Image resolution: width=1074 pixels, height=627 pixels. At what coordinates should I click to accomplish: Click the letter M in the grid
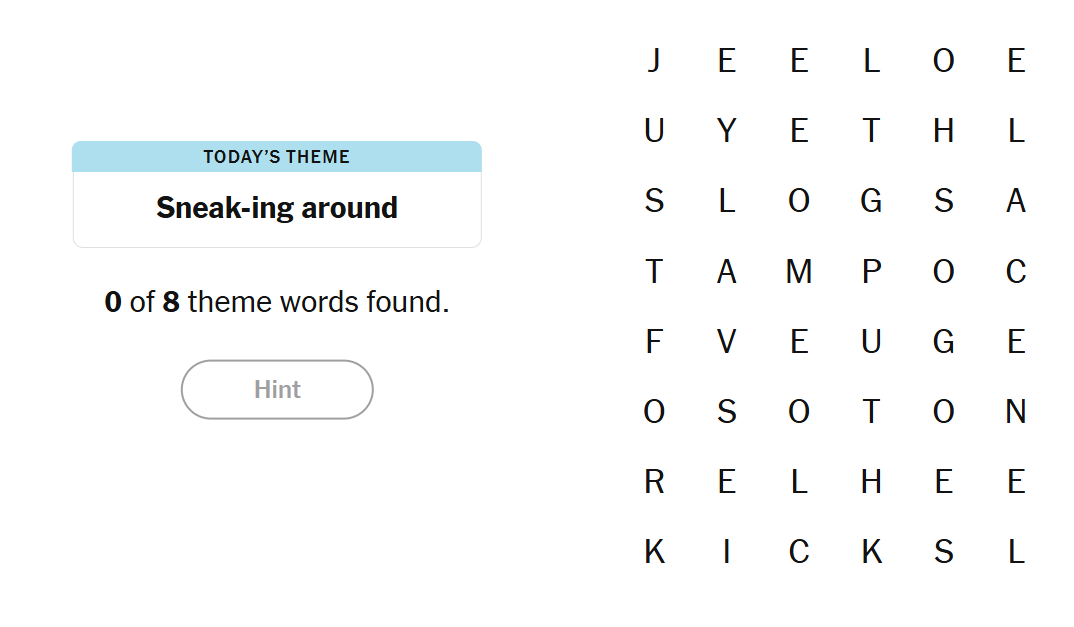799,271
